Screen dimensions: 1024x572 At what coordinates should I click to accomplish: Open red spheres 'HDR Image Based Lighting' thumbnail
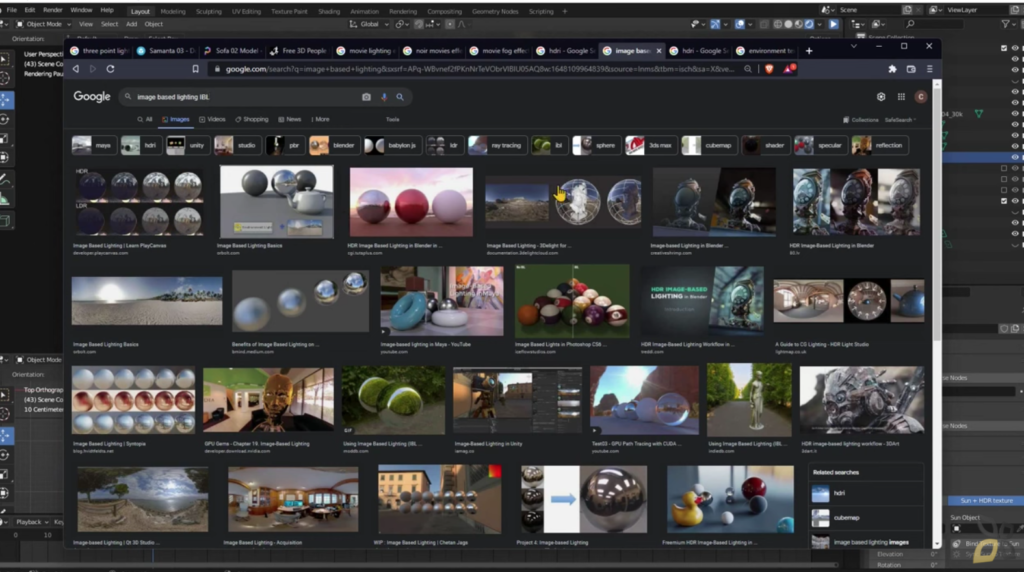pyautogui.click(x=411, y=202)
